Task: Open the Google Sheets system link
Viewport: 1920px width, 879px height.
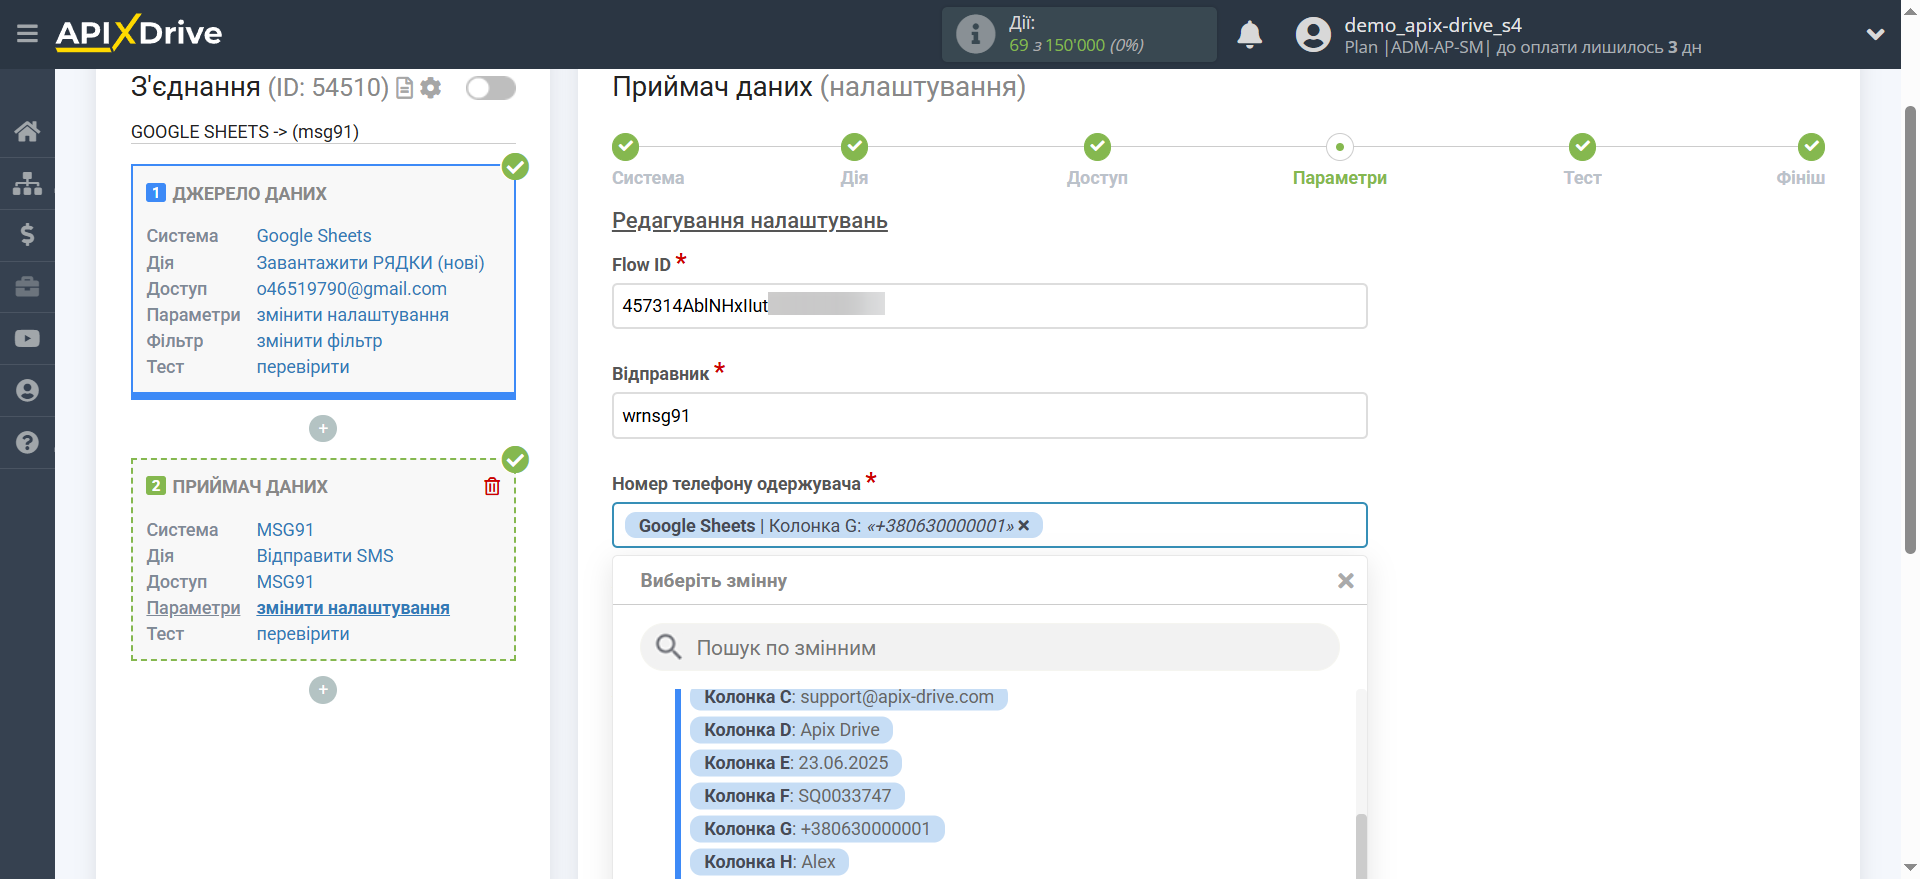Action: click(x=314, y=236)
